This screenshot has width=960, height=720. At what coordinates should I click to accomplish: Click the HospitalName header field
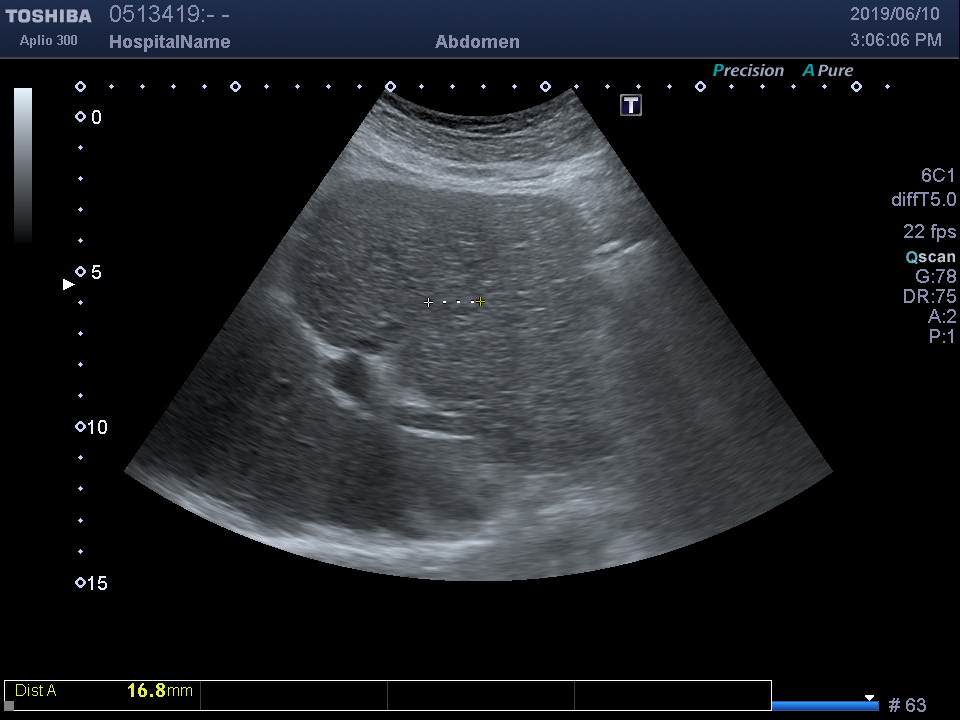tap(169, 42)
